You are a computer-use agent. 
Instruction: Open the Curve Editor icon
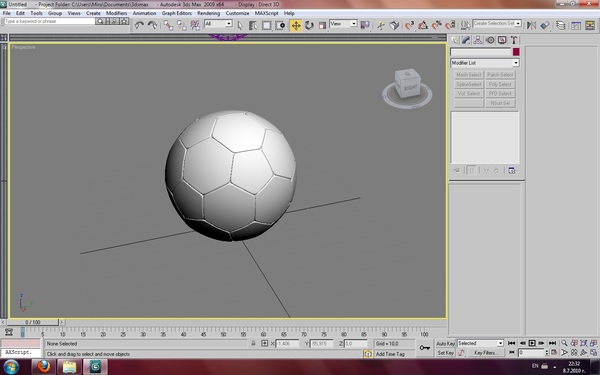576,25
